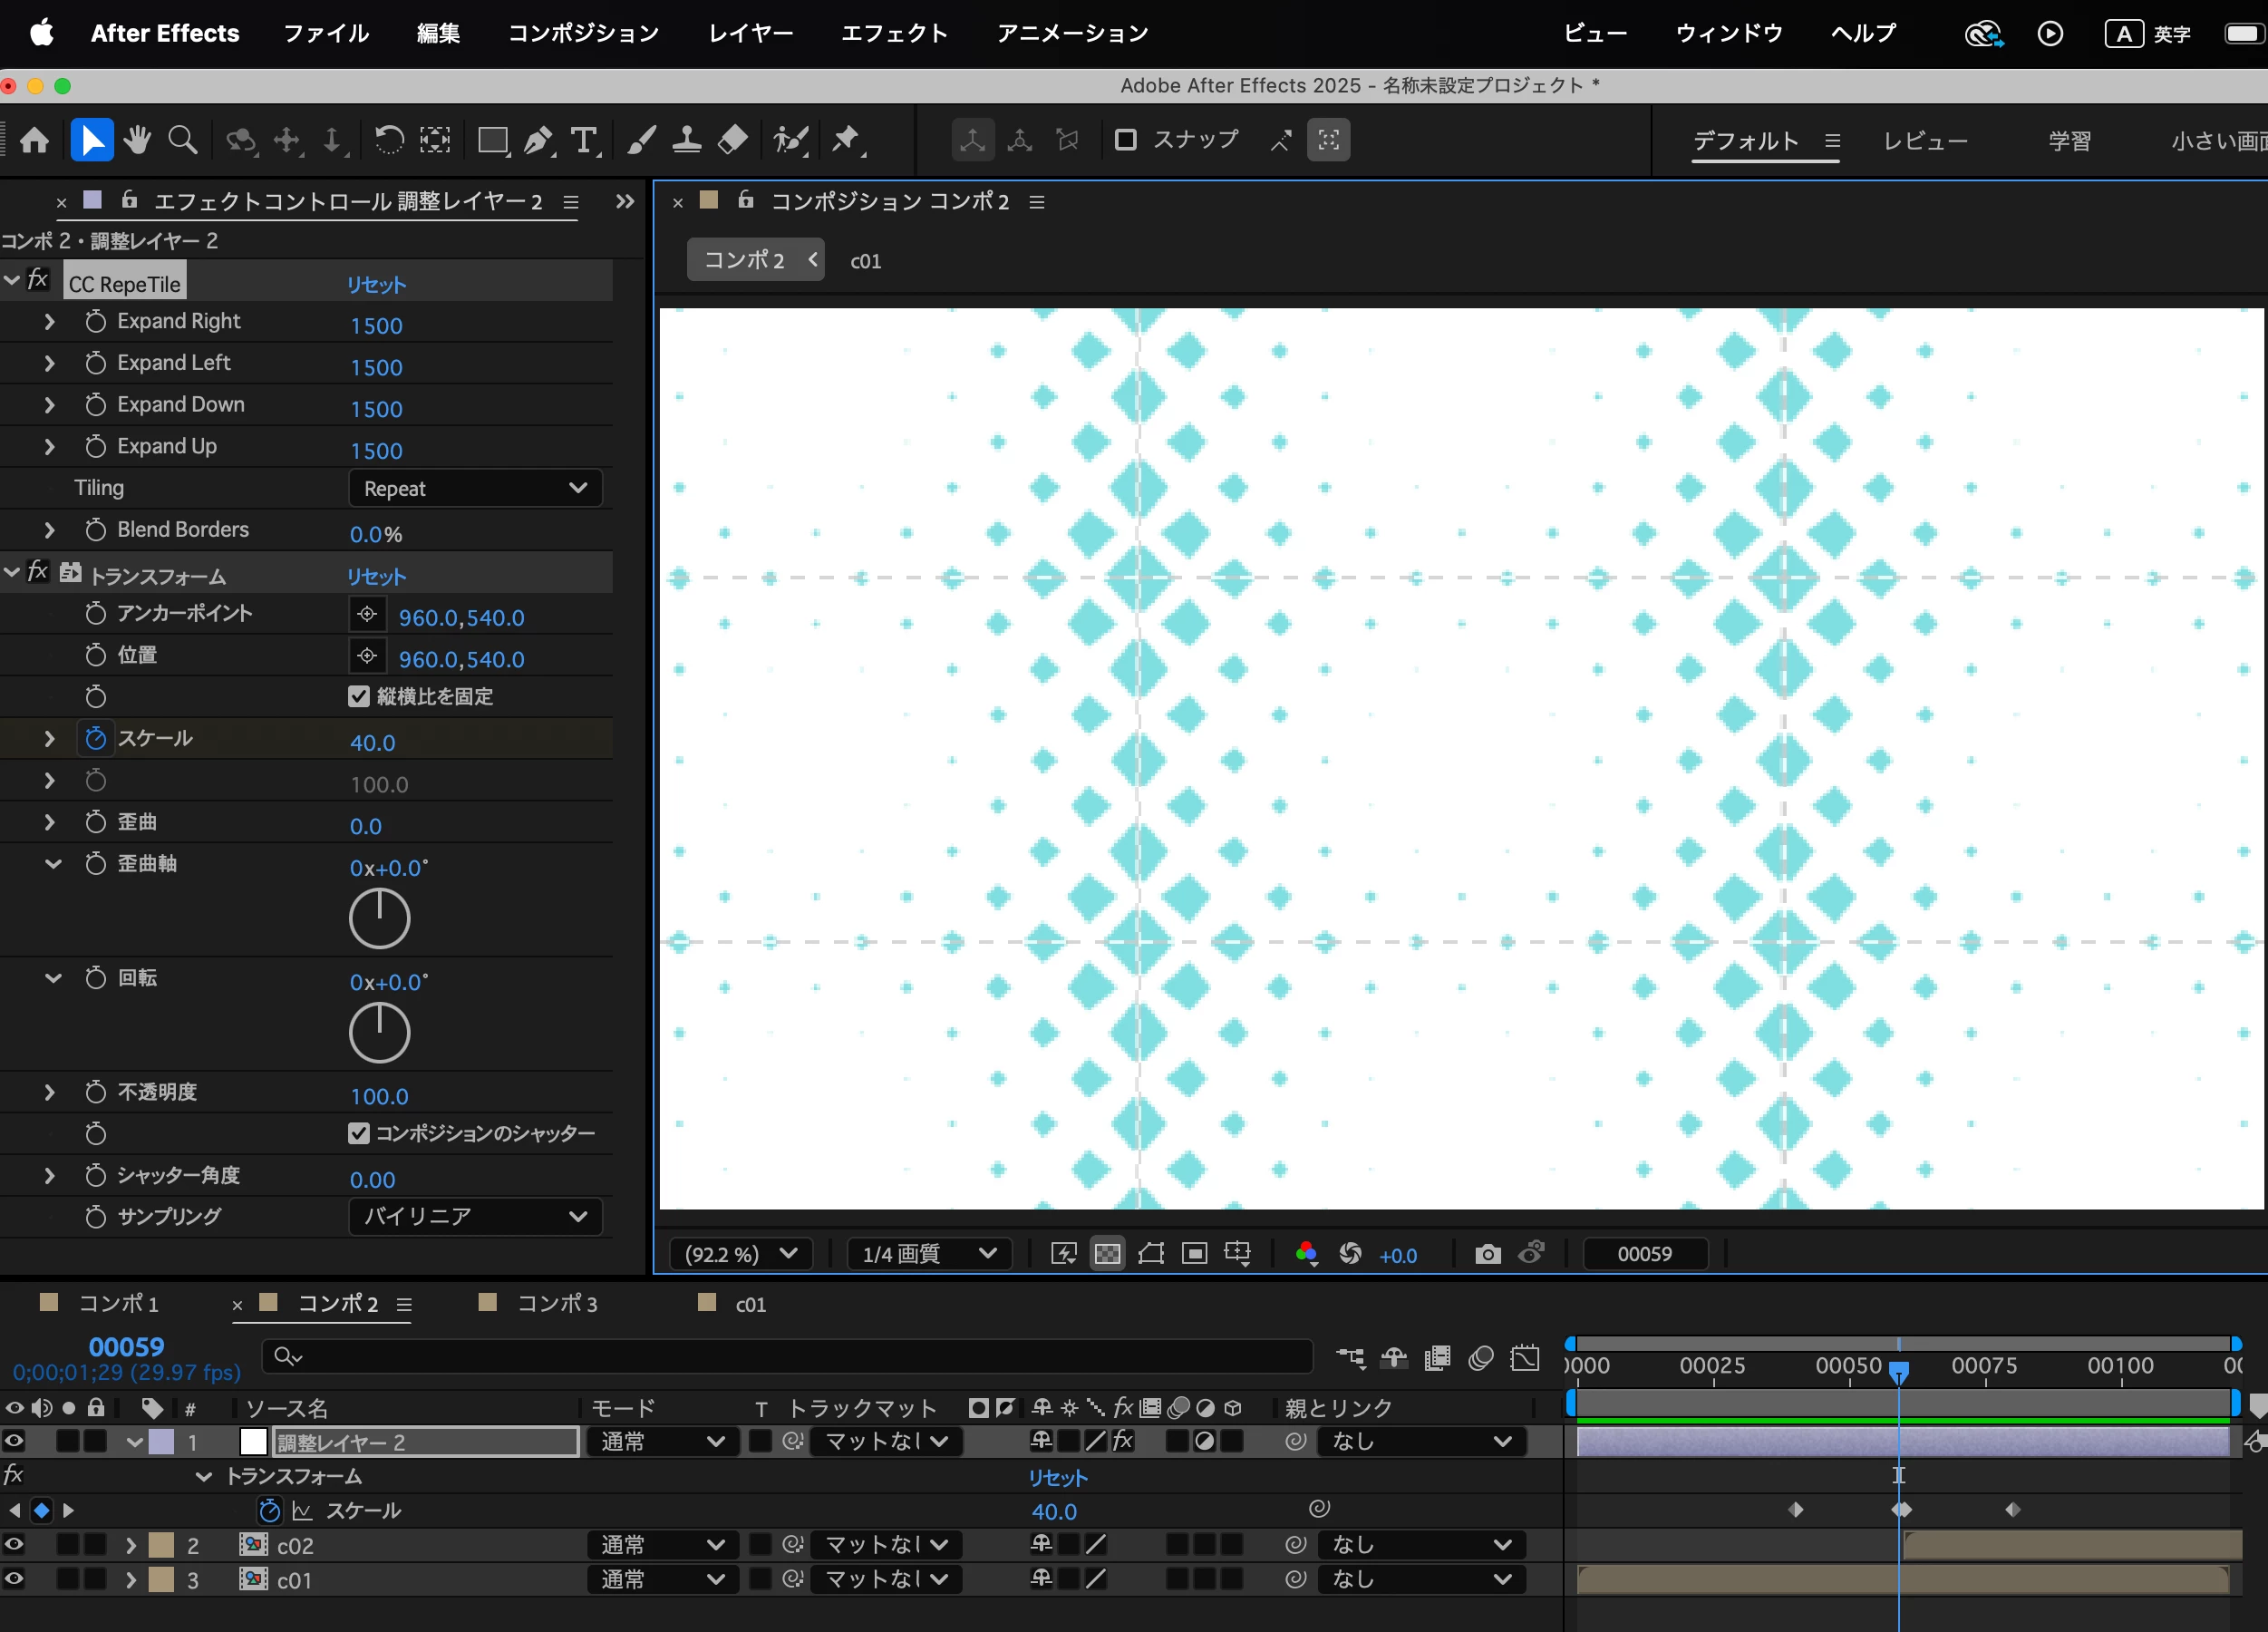Select the Pen tool

(538, 140)
